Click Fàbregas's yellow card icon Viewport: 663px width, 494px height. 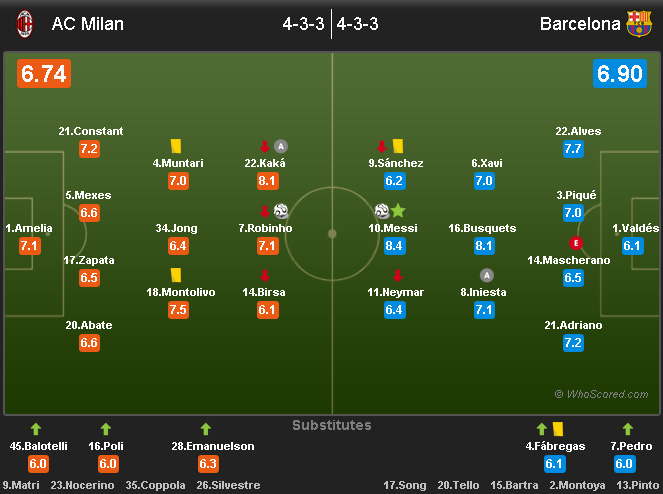(x=558, y=429)
